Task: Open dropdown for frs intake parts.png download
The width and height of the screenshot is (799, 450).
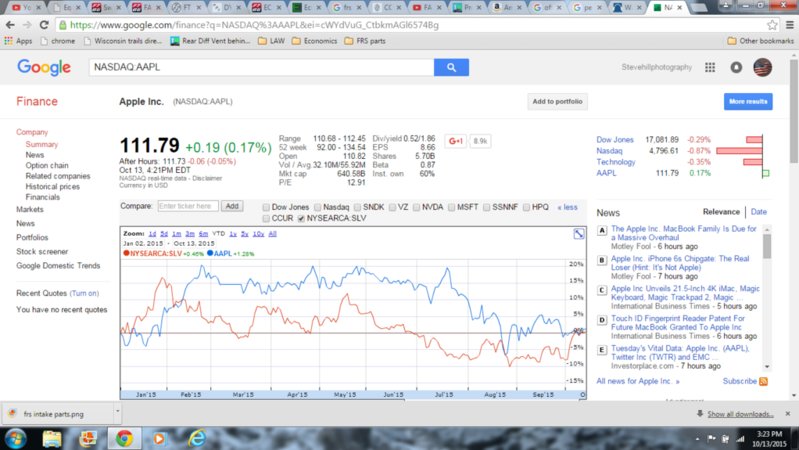Action: tap(117, 411)
